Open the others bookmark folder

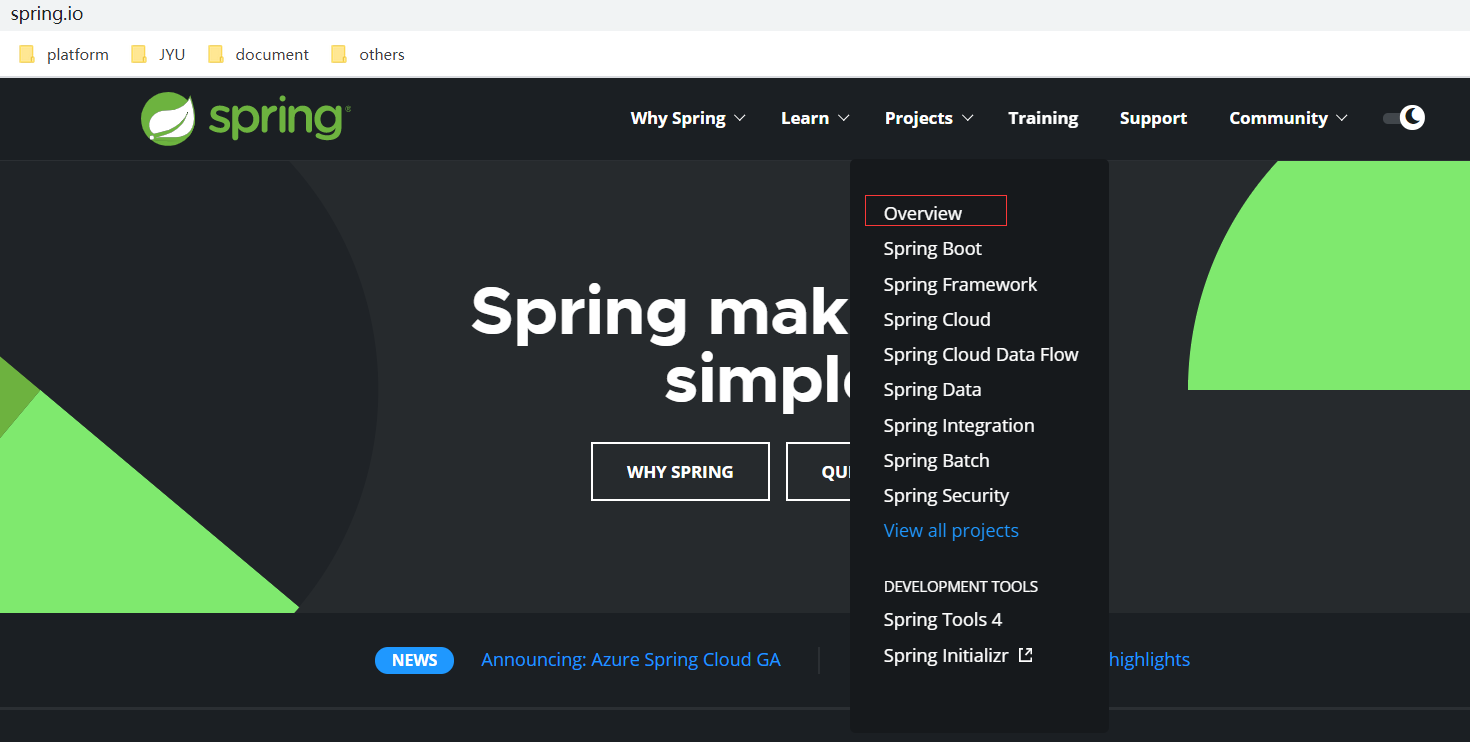pos(367,54)
